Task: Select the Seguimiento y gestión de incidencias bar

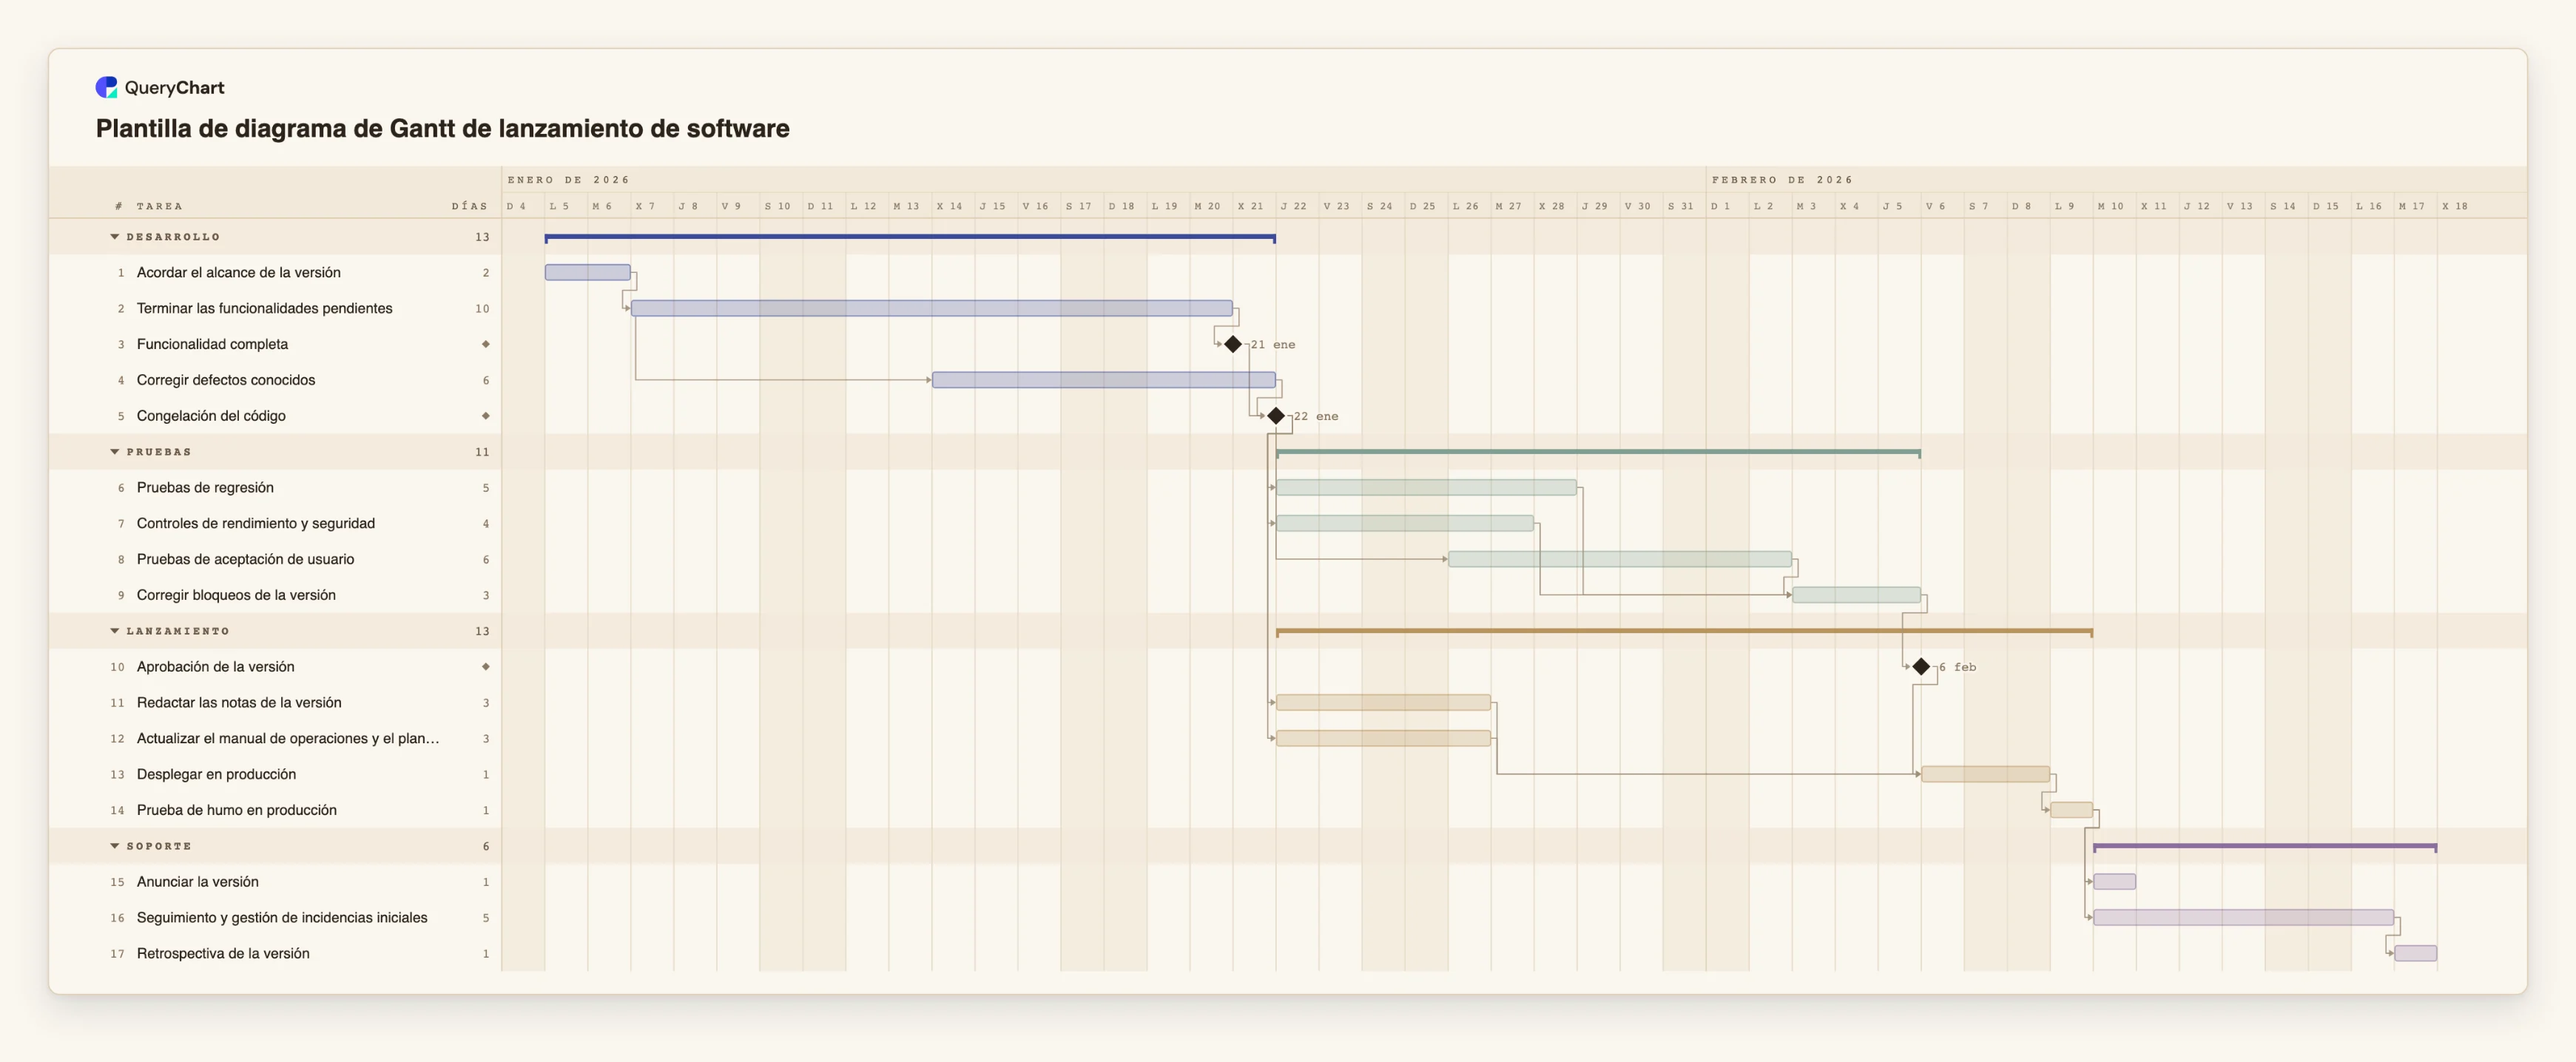Action: point(2244,918)
